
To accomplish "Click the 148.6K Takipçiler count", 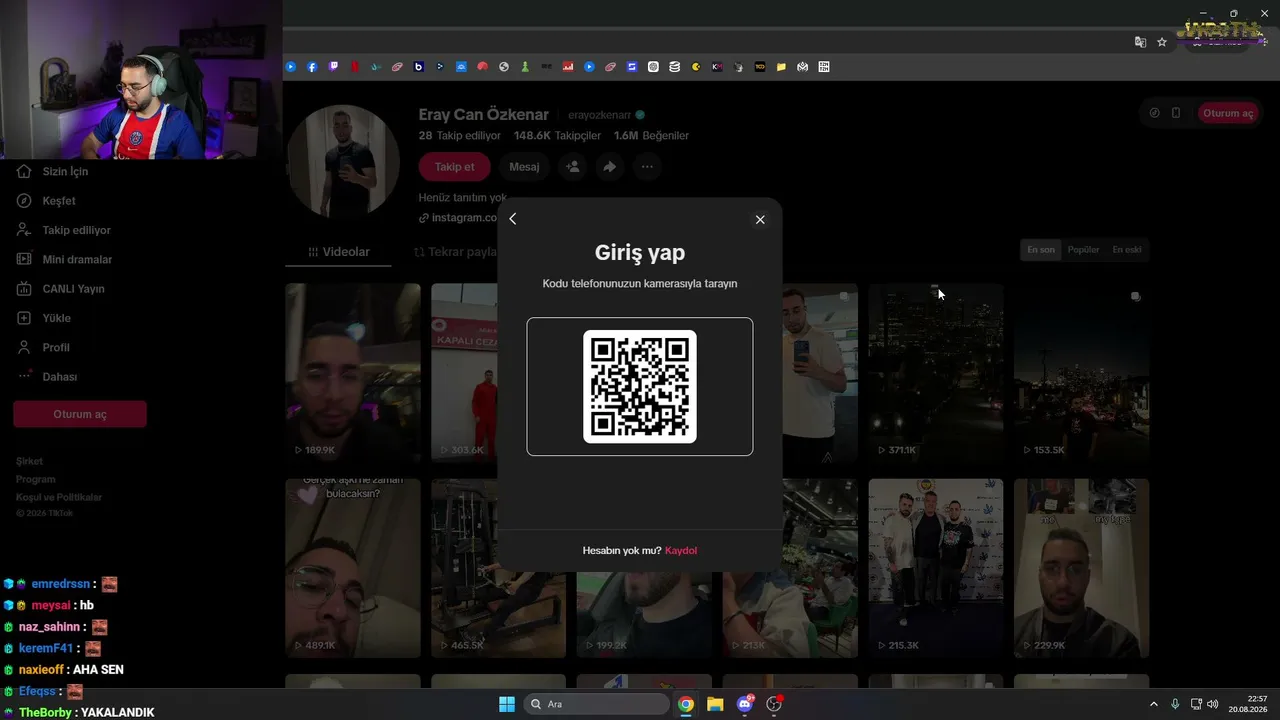I will 557,136.
